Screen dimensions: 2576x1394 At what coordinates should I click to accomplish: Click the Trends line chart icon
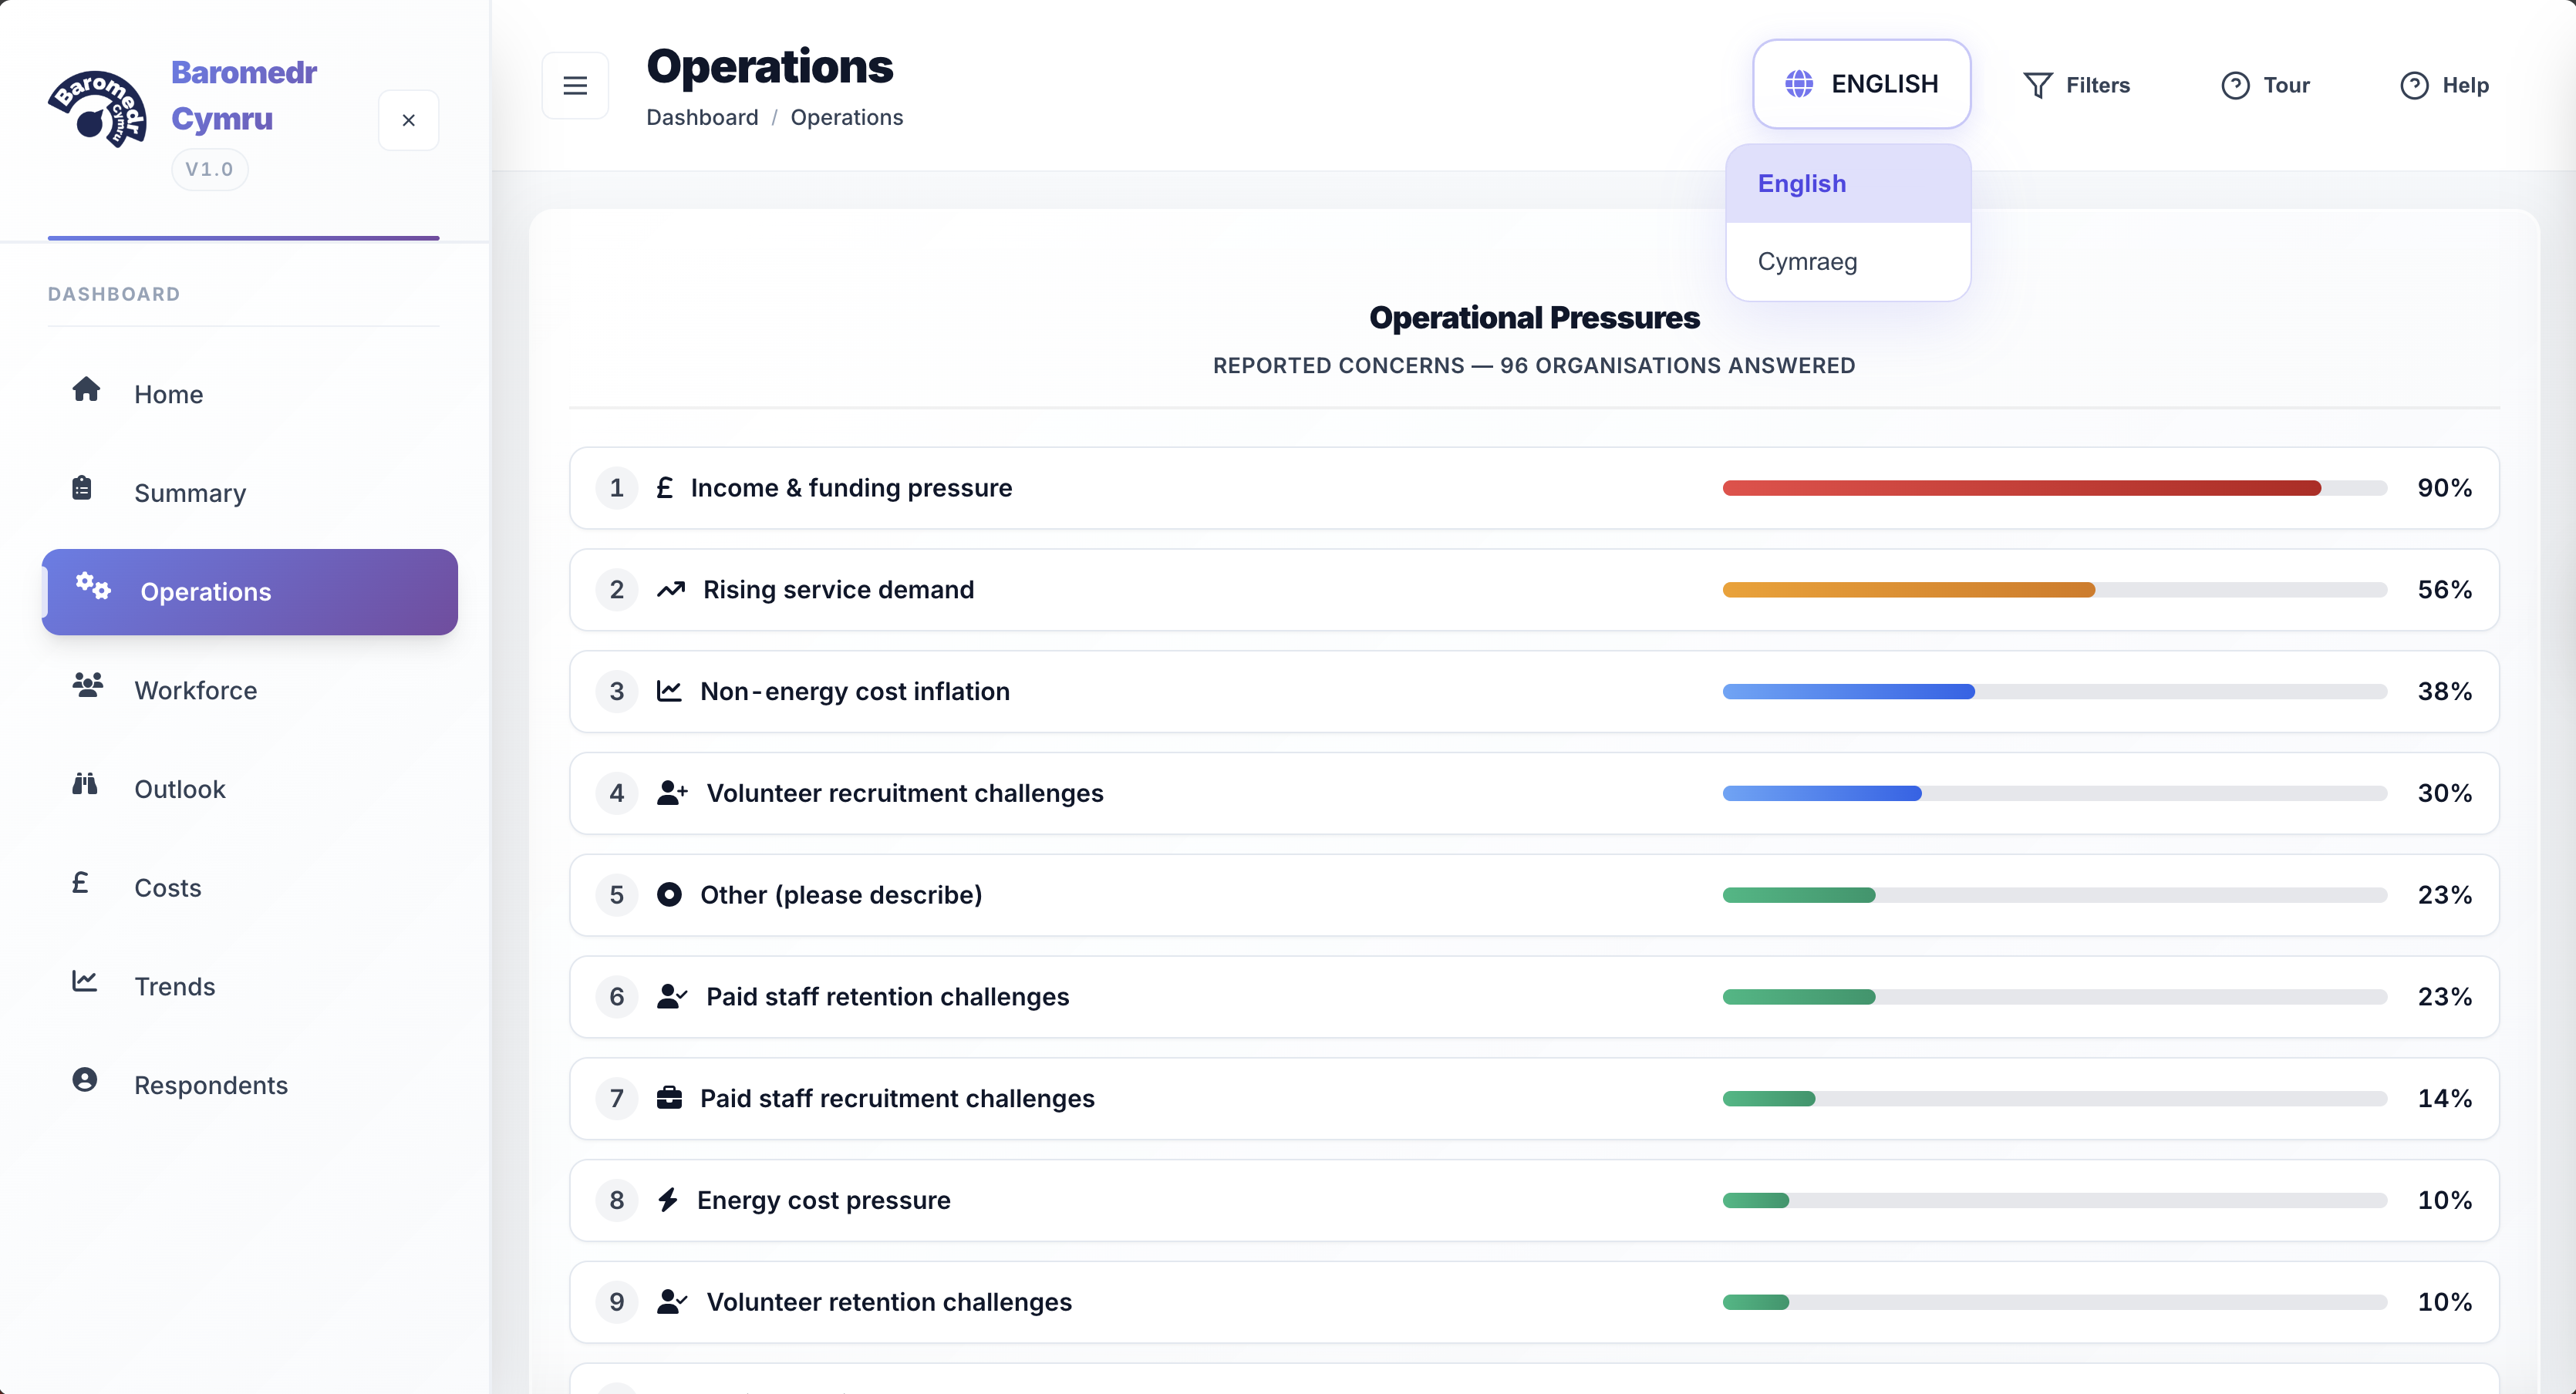click(x=84, y=982)
